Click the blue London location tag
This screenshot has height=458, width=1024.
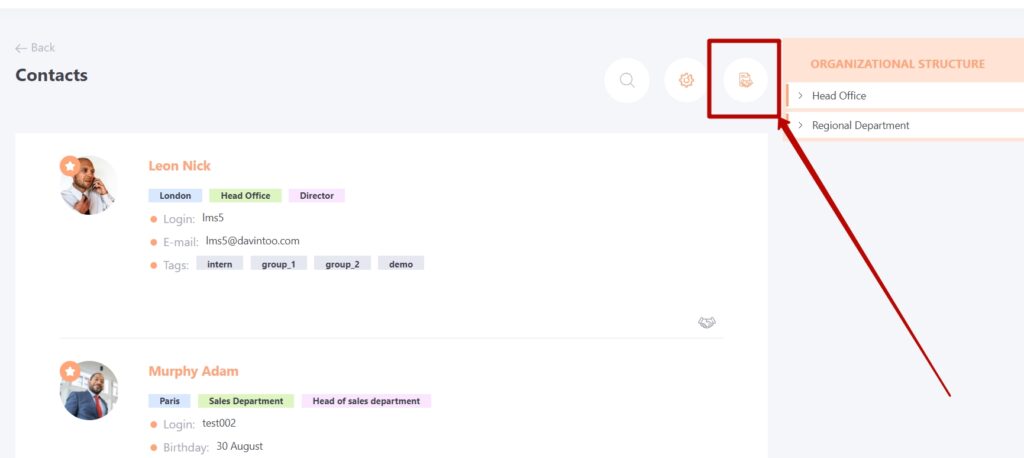tap(175, 195)
